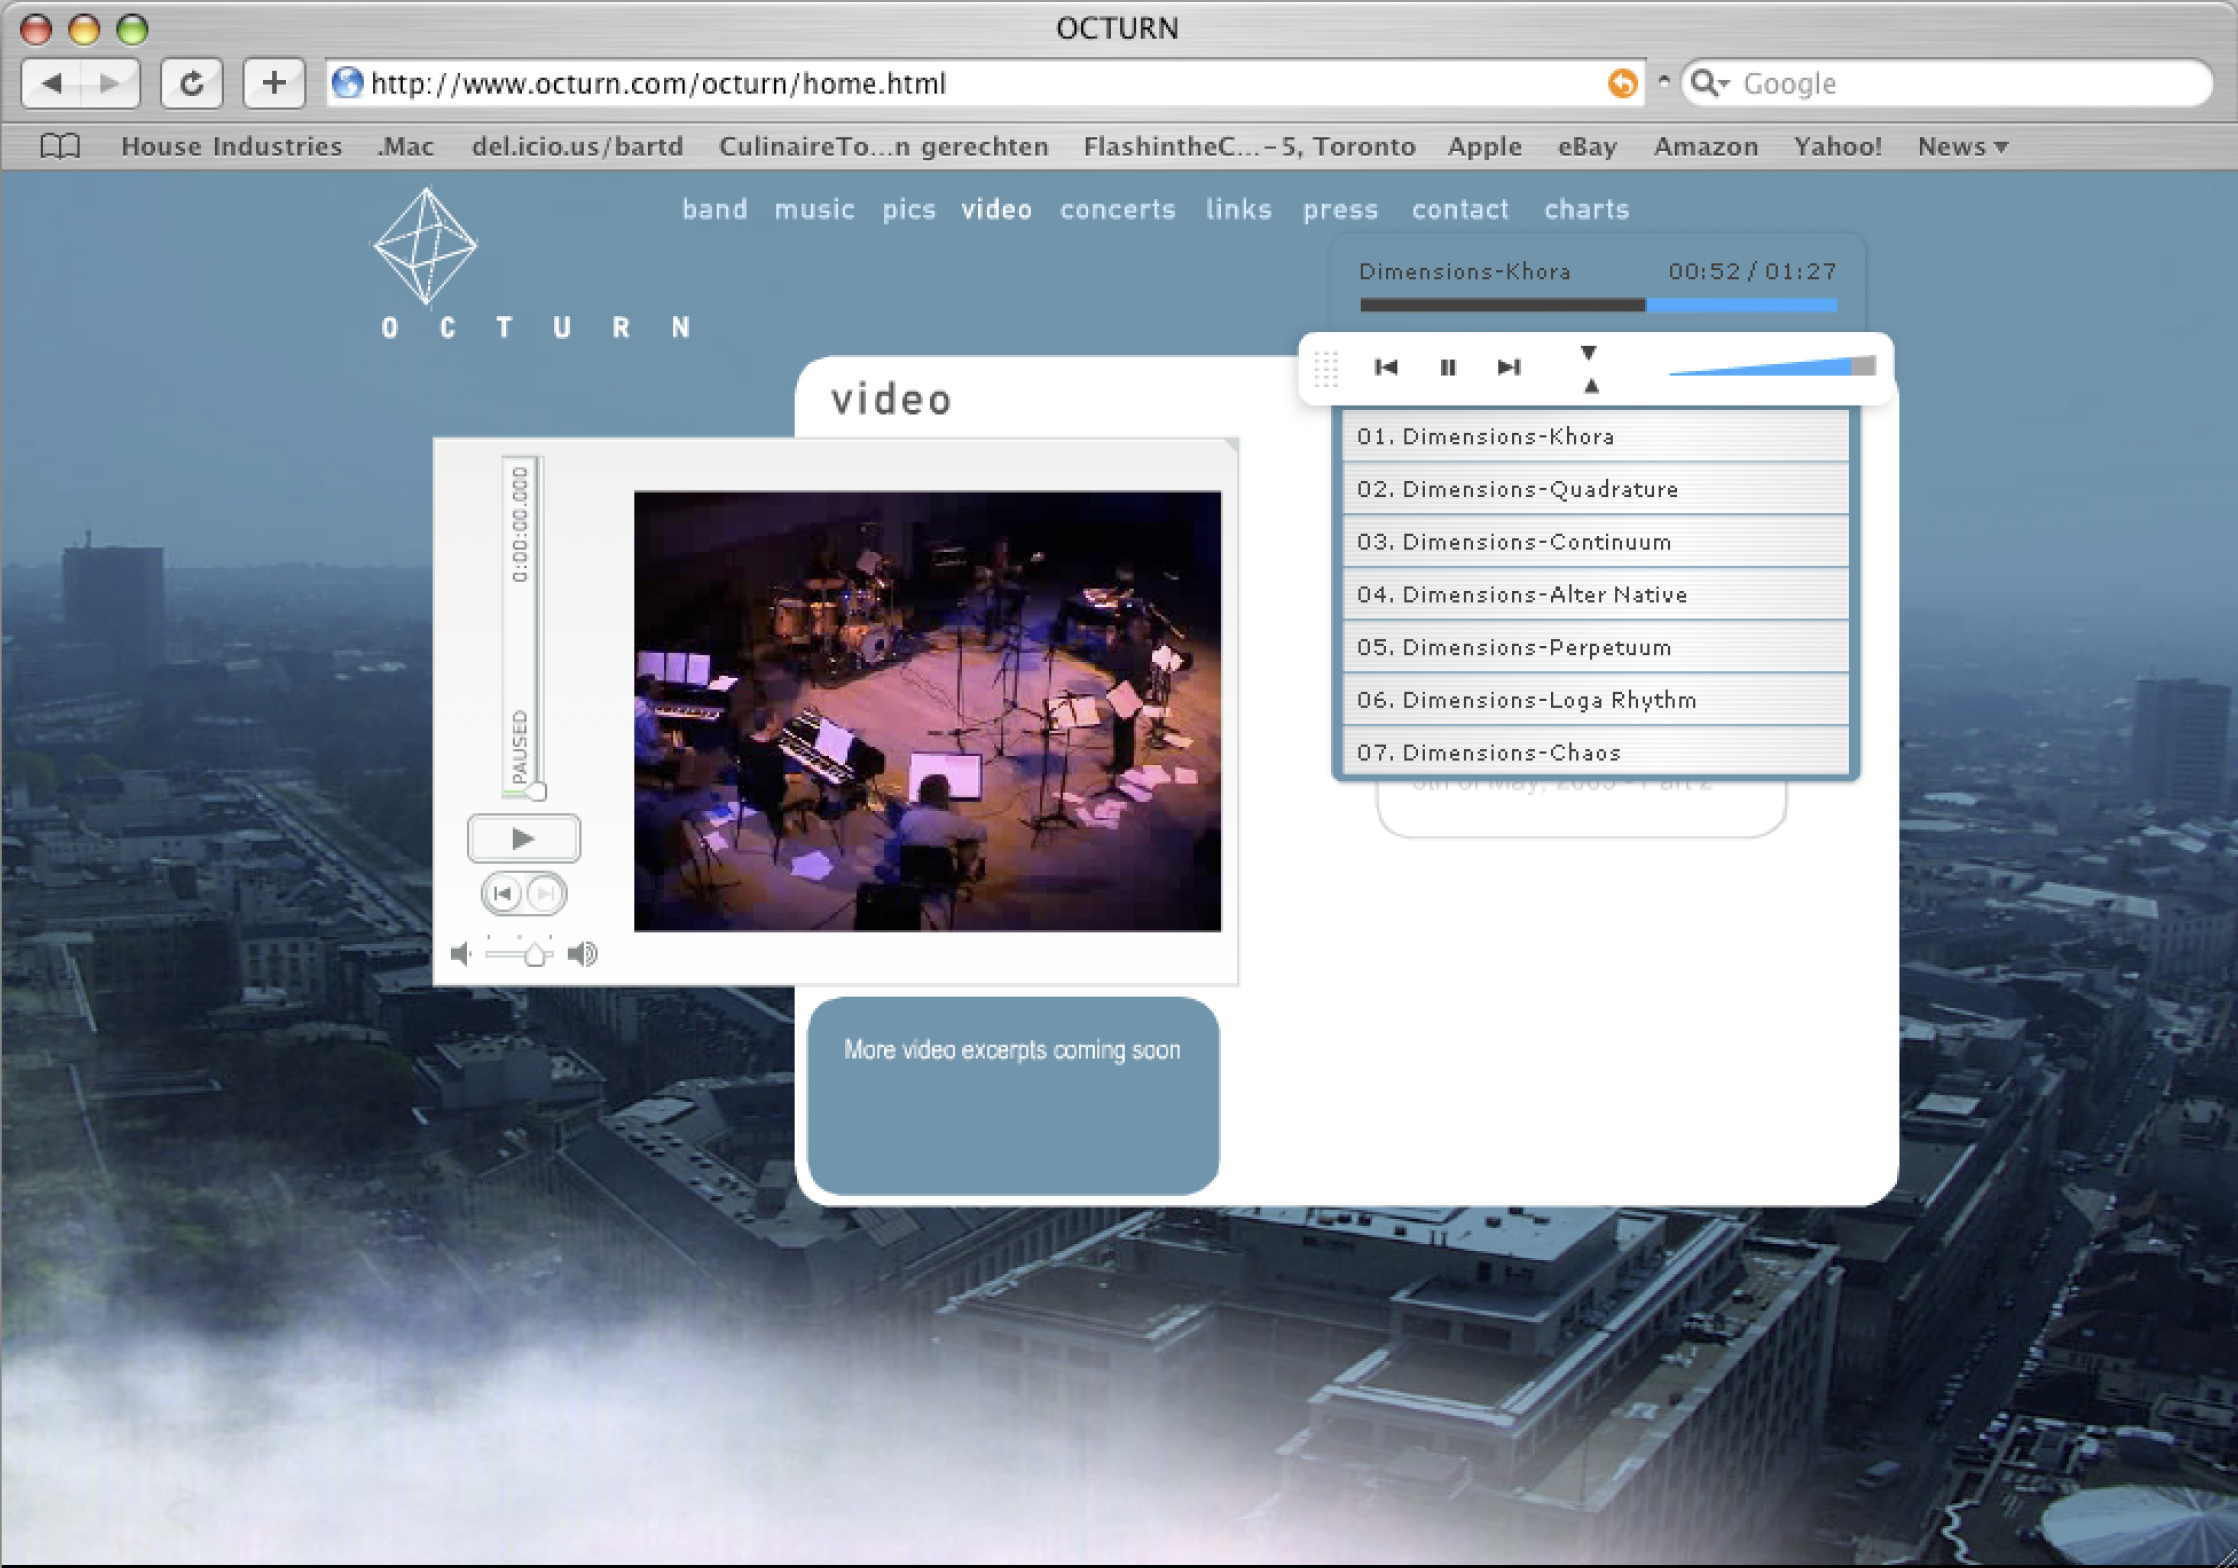Open the bookmarks book icon
This screenshot has height=1568, width=2238.
click(x=60, y=146)
